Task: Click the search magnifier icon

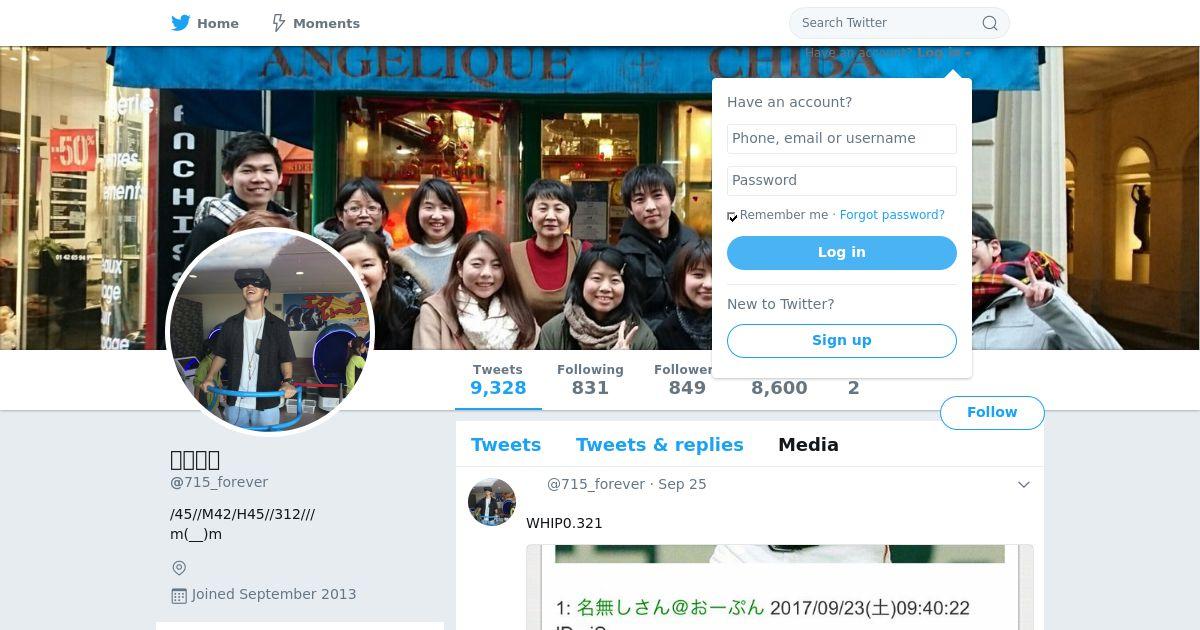Action: 990,23
